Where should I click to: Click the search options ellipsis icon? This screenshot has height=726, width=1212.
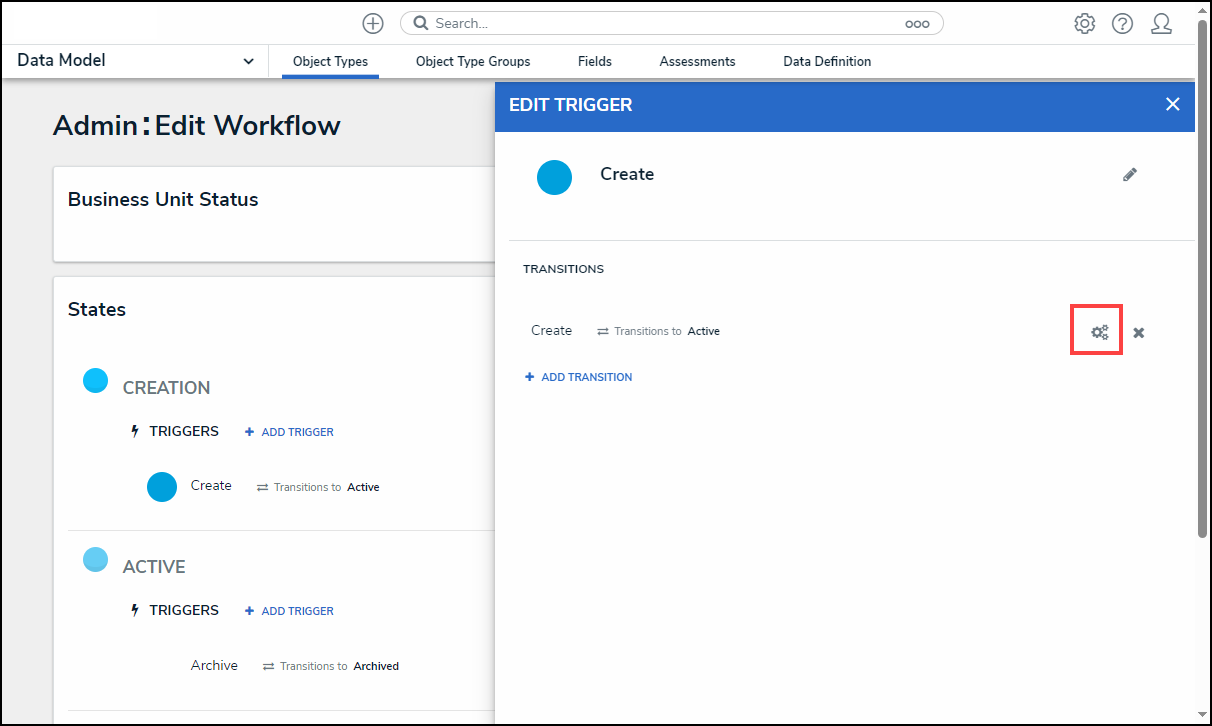point(916,24)
